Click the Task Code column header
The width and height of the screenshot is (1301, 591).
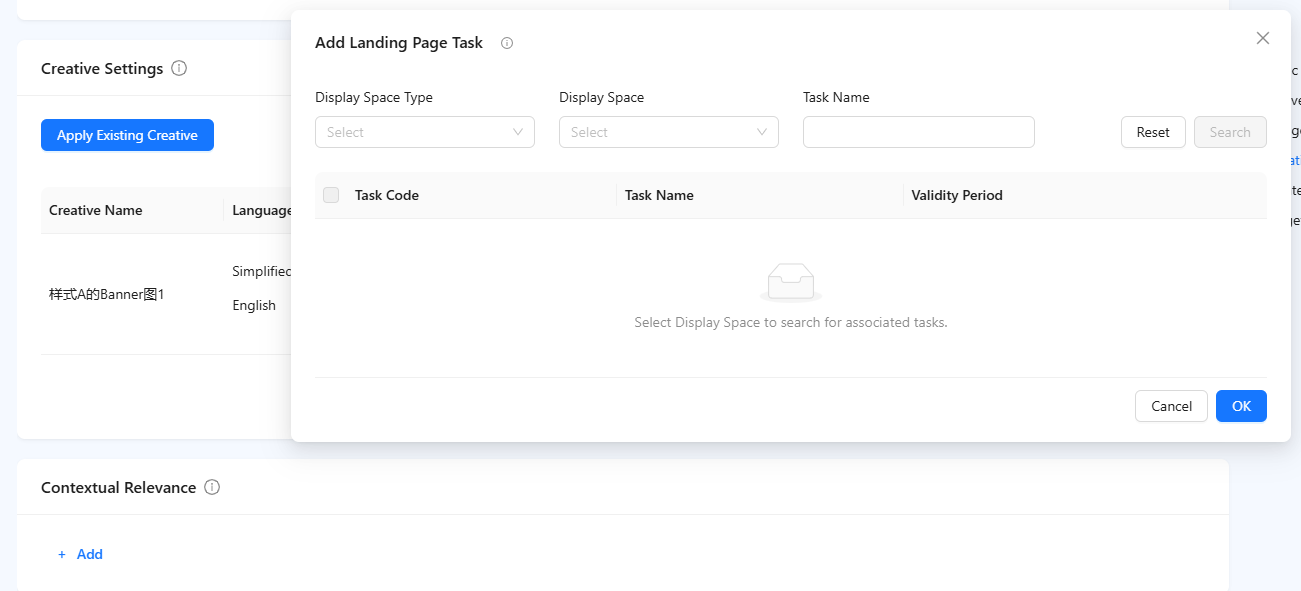tap(387, 195)
